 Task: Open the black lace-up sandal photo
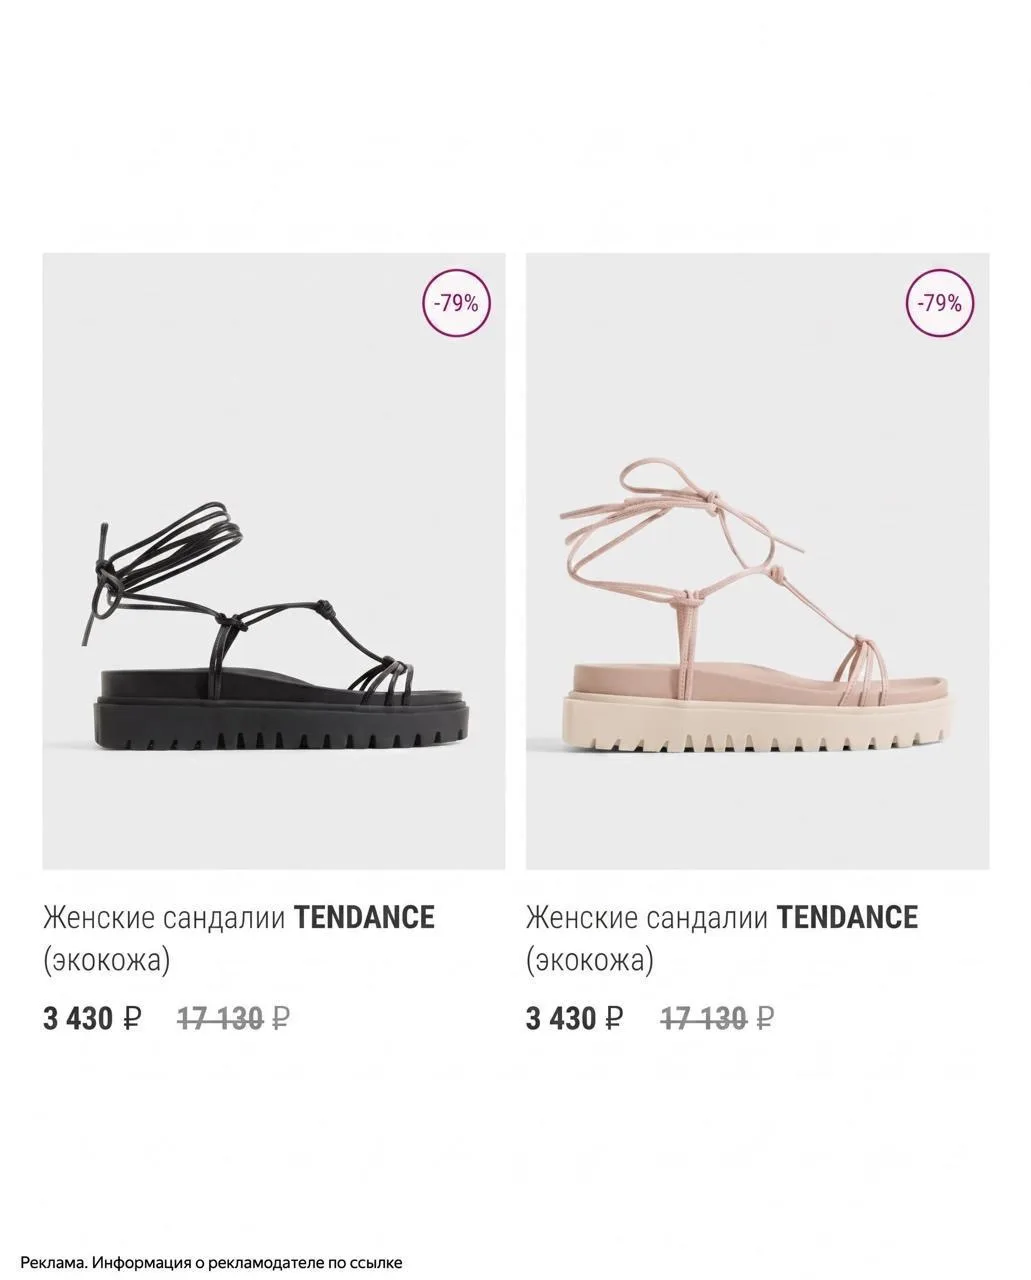click(x=273, y=561)
